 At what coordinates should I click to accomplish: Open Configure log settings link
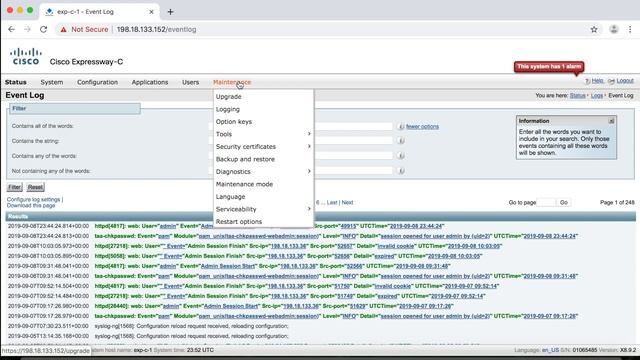(33, 200)
